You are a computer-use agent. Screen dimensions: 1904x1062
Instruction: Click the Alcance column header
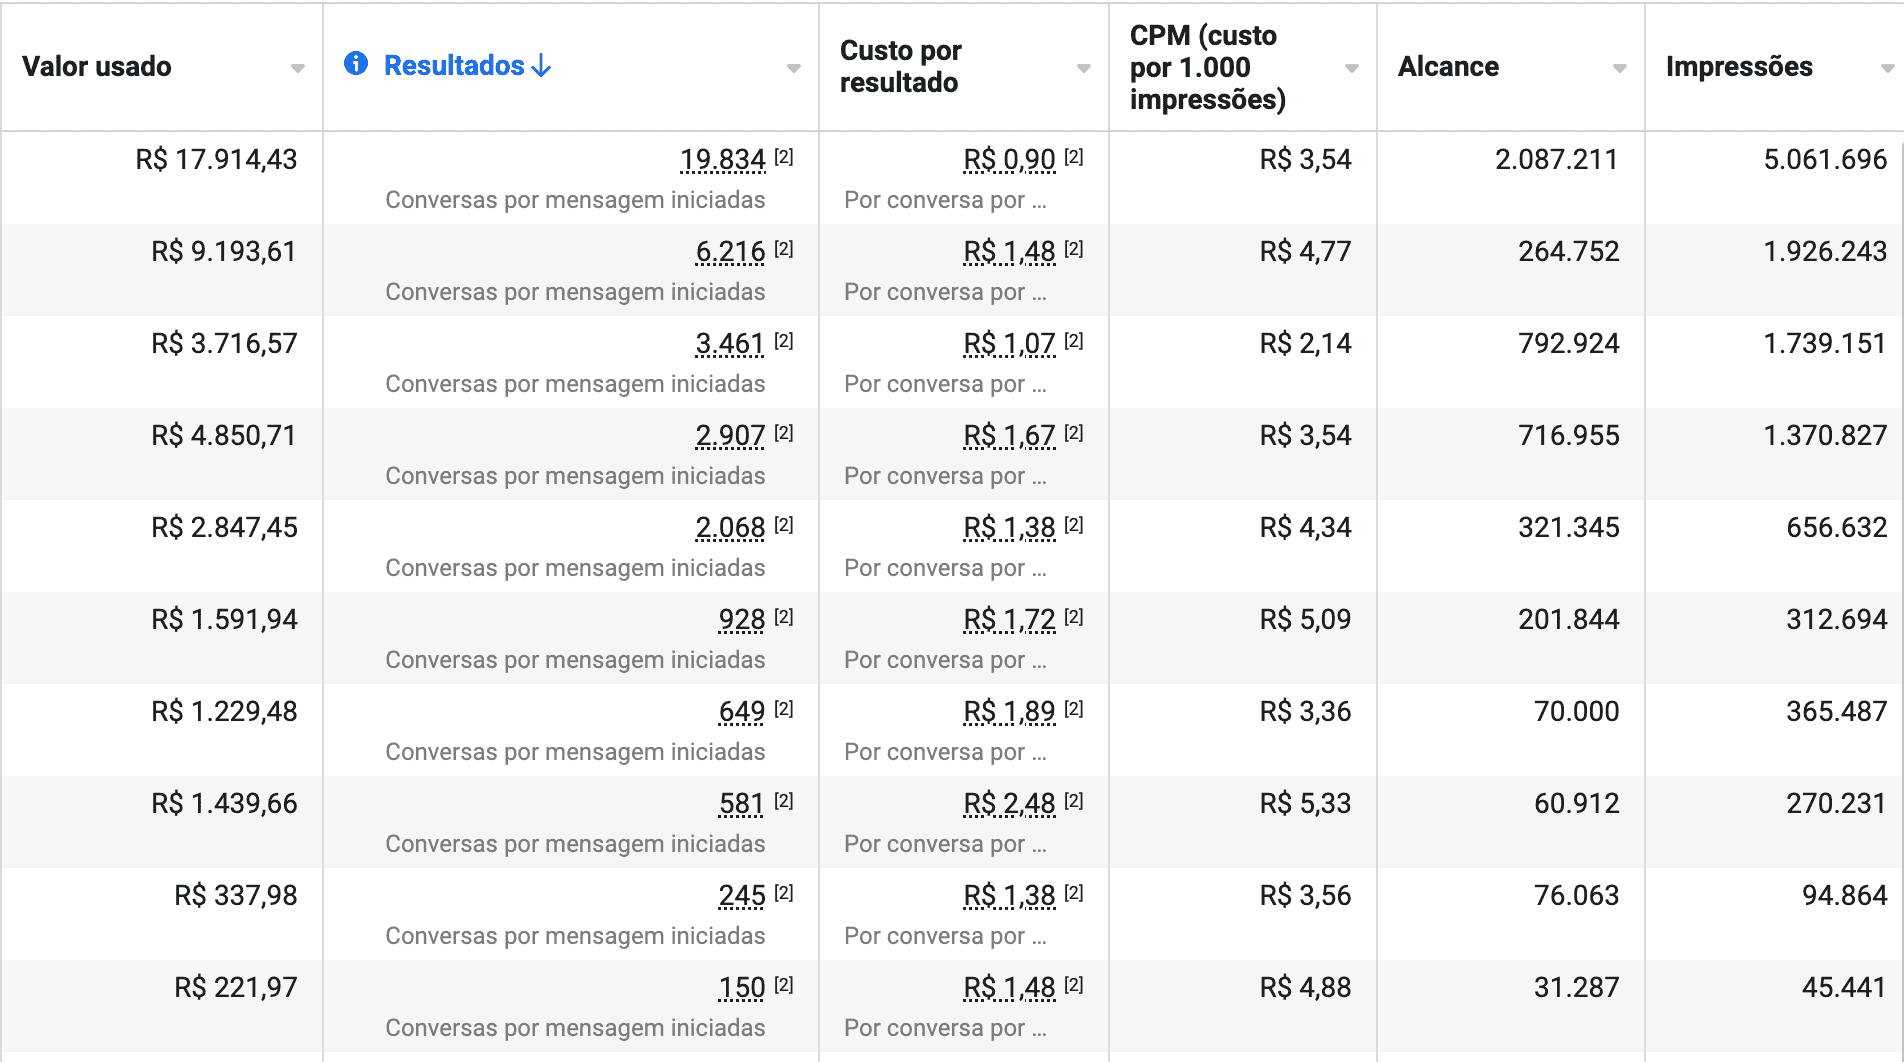click(x=1448, y=67)
